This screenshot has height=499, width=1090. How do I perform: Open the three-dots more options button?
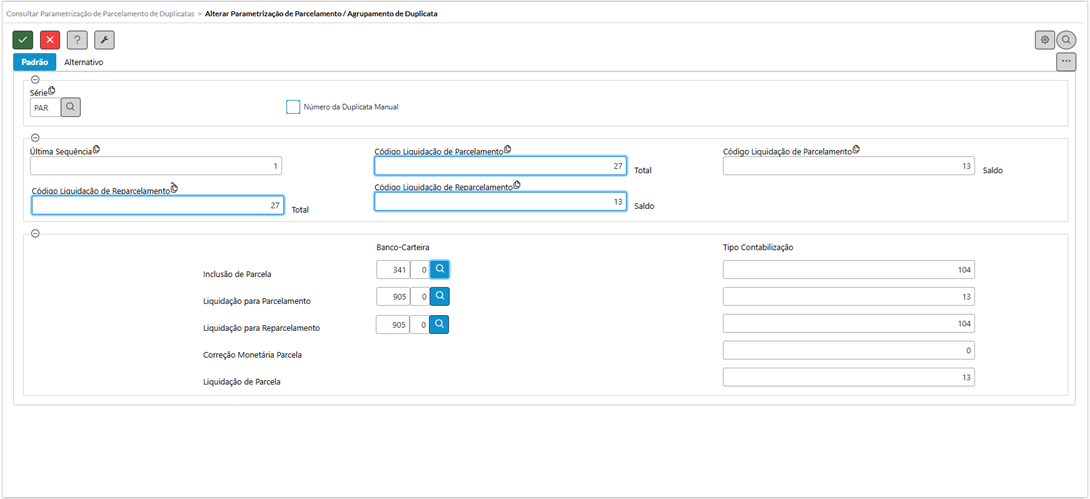pyautogui.click(x=1066, y=62)
